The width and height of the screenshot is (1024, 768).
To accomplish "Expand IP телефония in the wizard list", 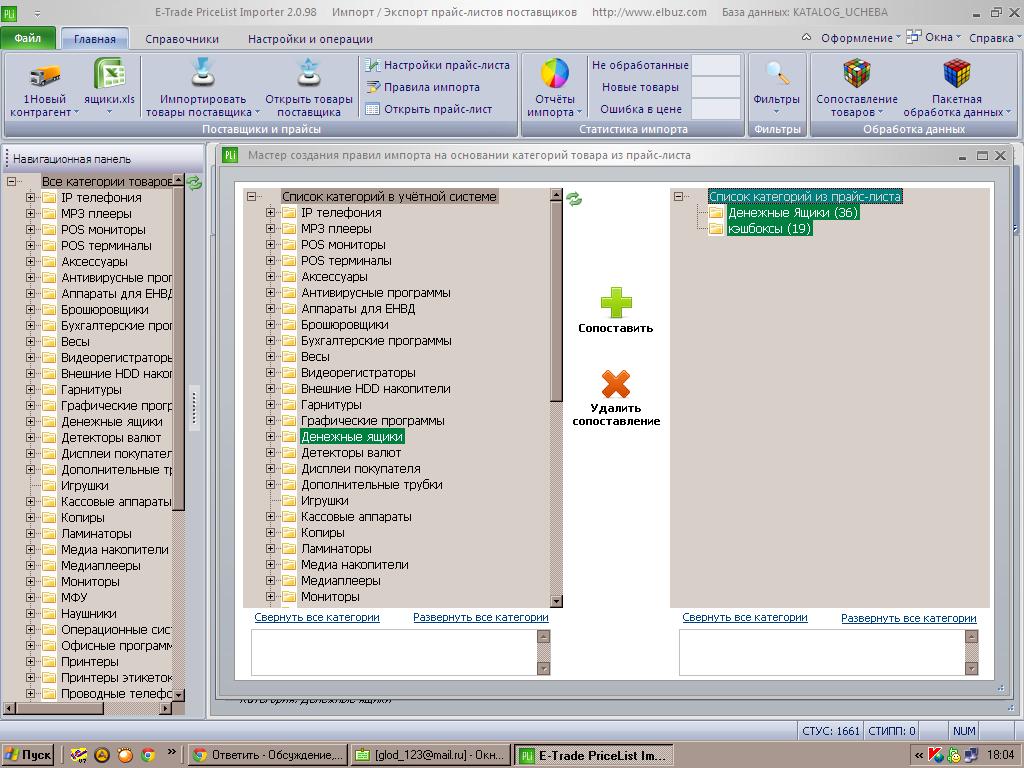I will pos(270,212).
